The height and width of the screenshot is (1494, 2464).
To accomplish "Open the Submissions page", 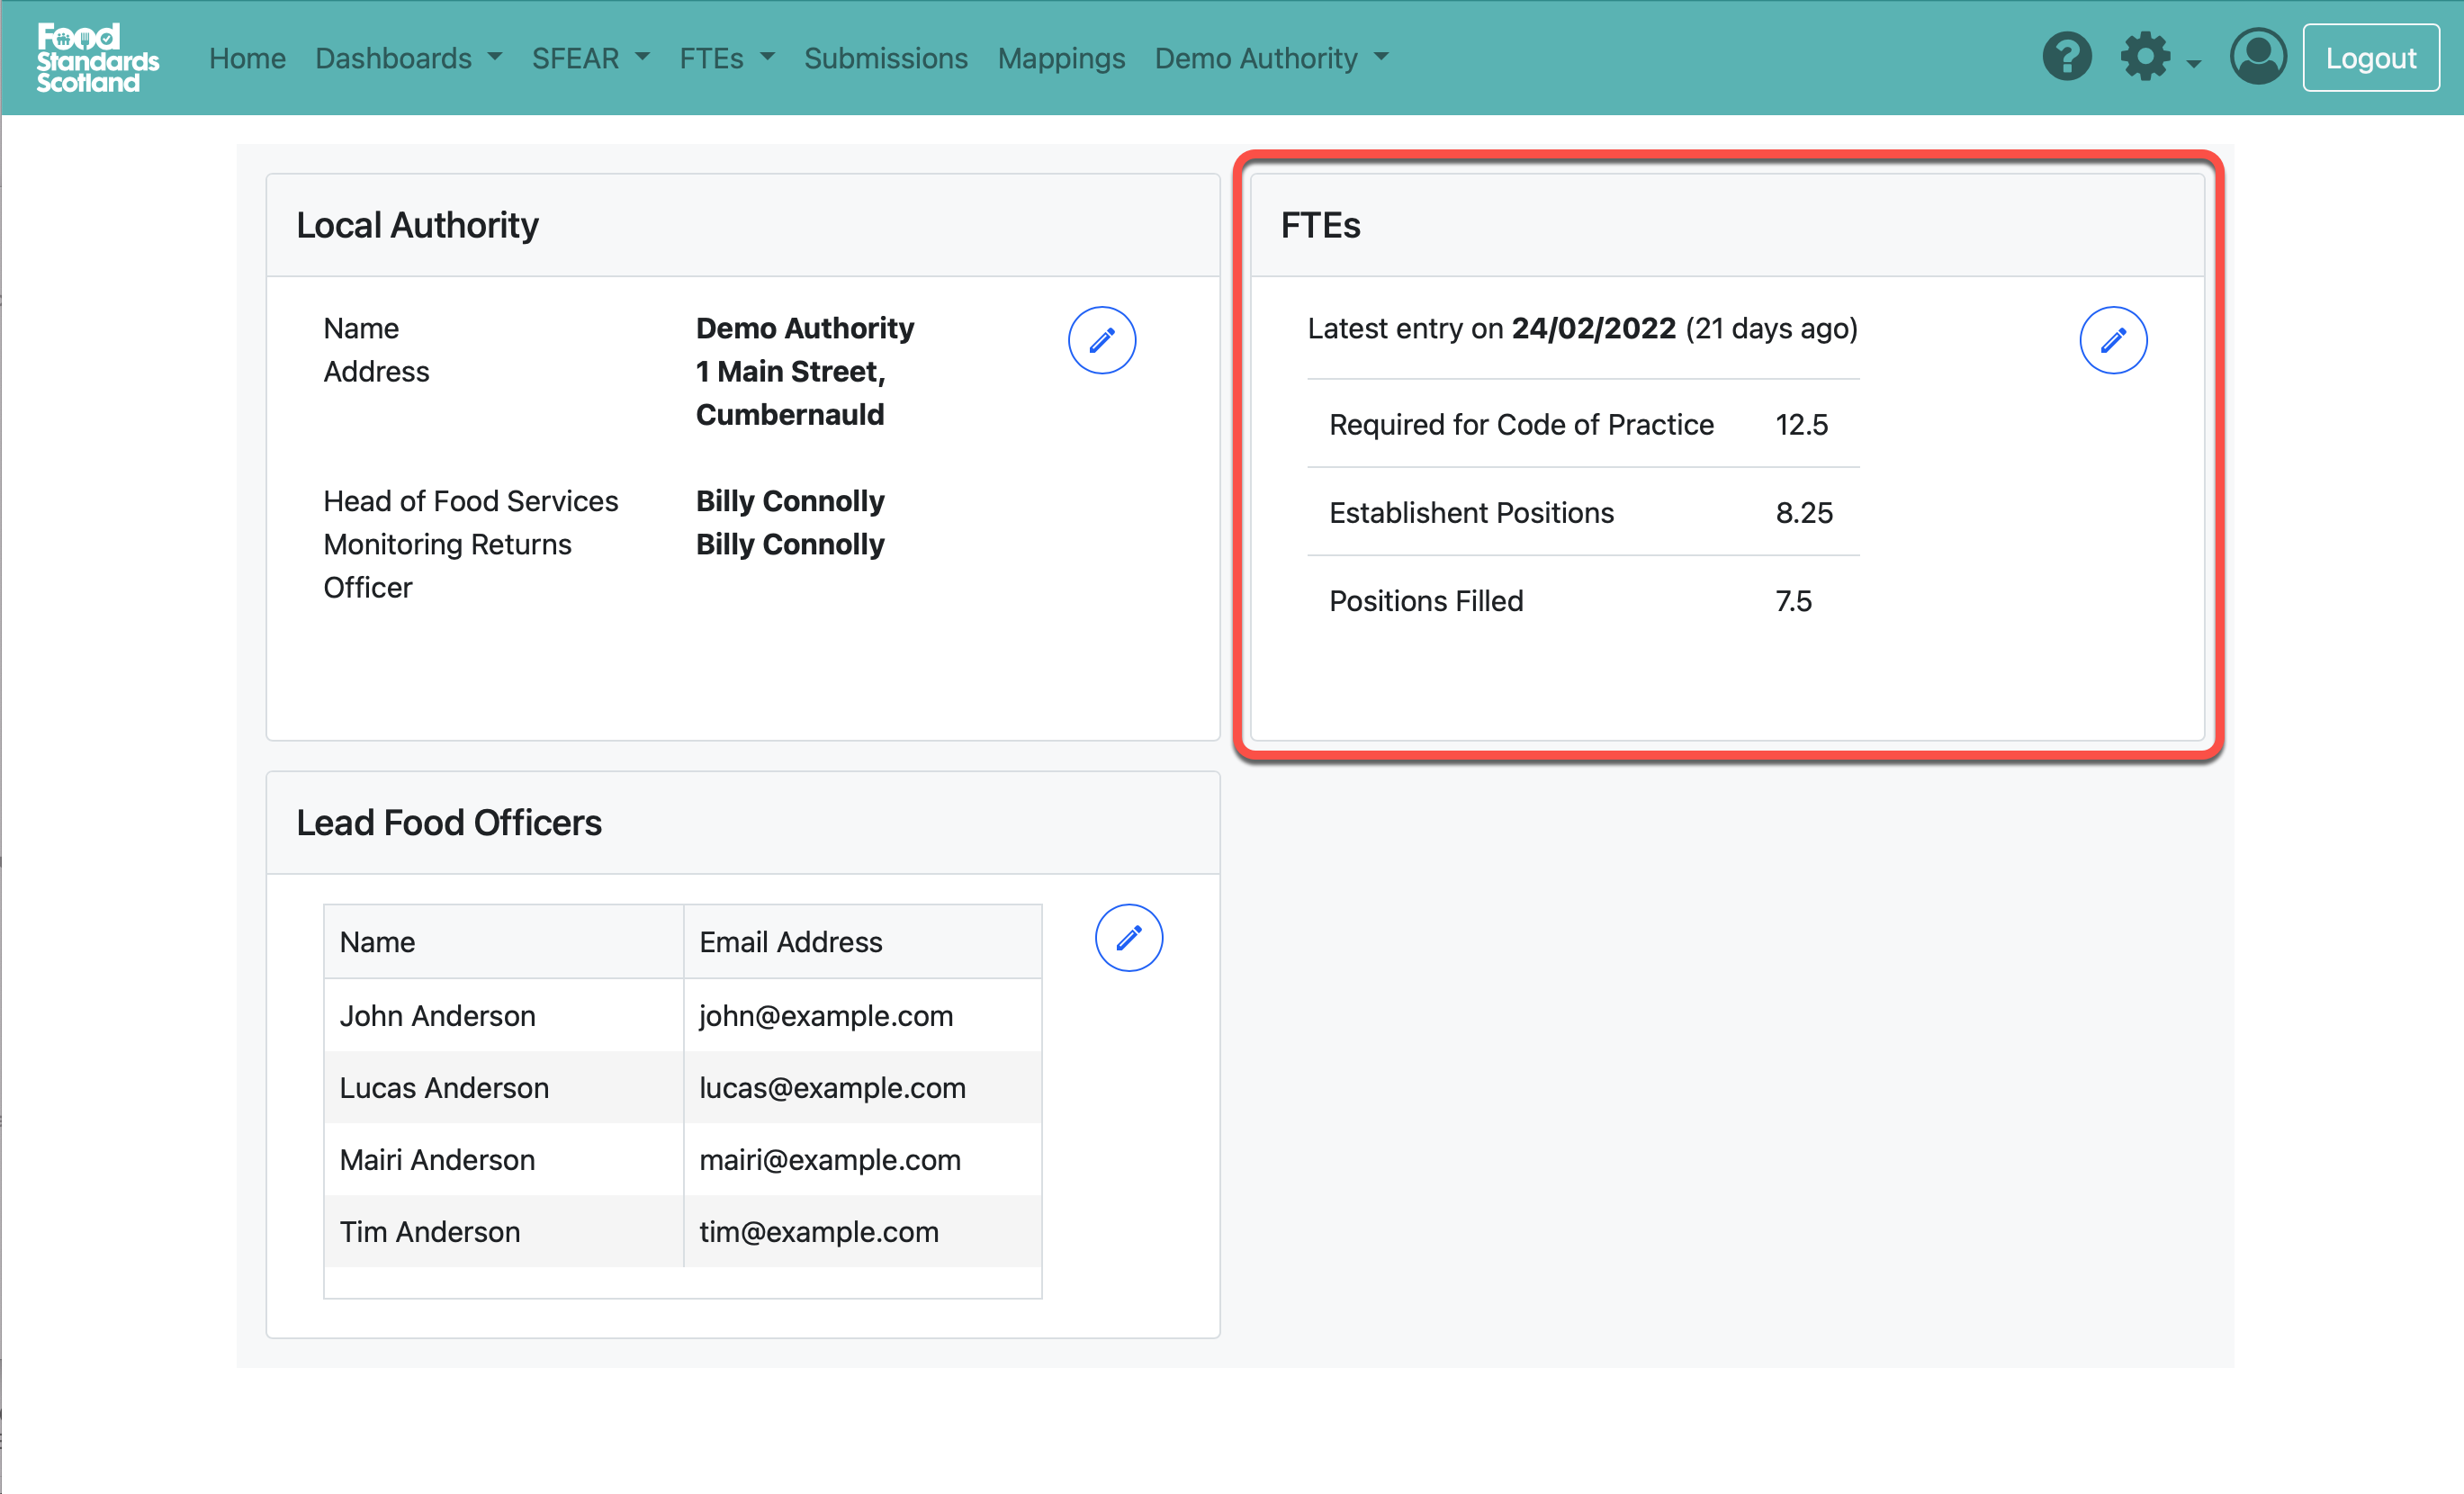I will (x=885, y=58).
